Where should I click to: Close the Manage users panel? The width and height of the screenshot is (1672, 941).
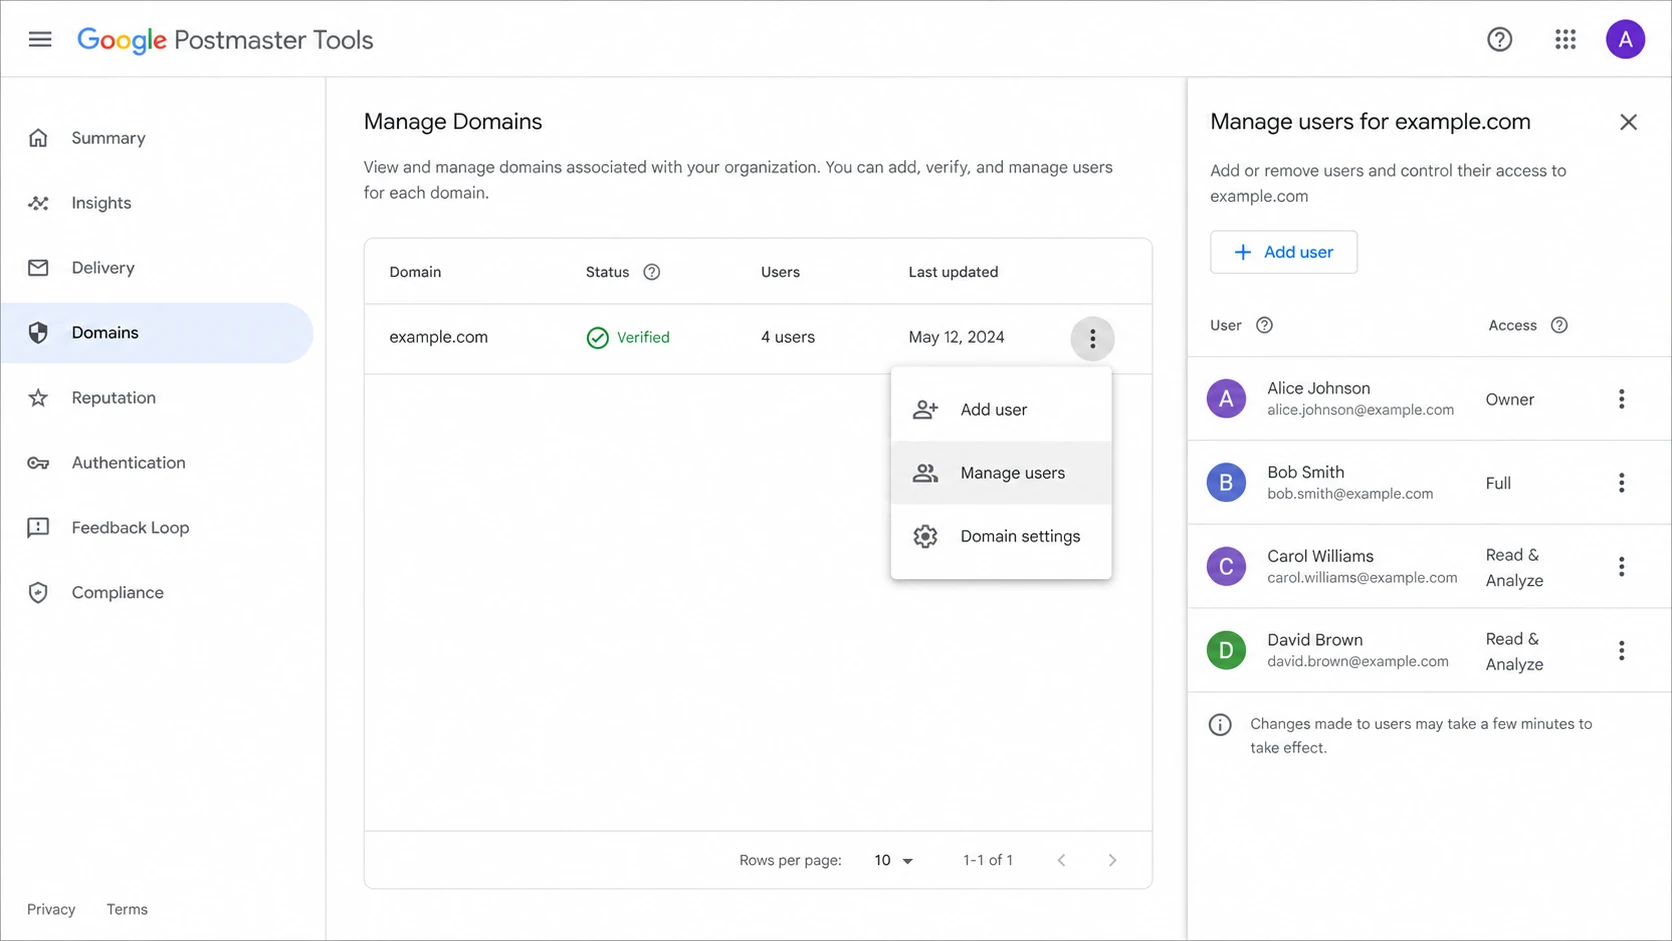point(1628,122)
